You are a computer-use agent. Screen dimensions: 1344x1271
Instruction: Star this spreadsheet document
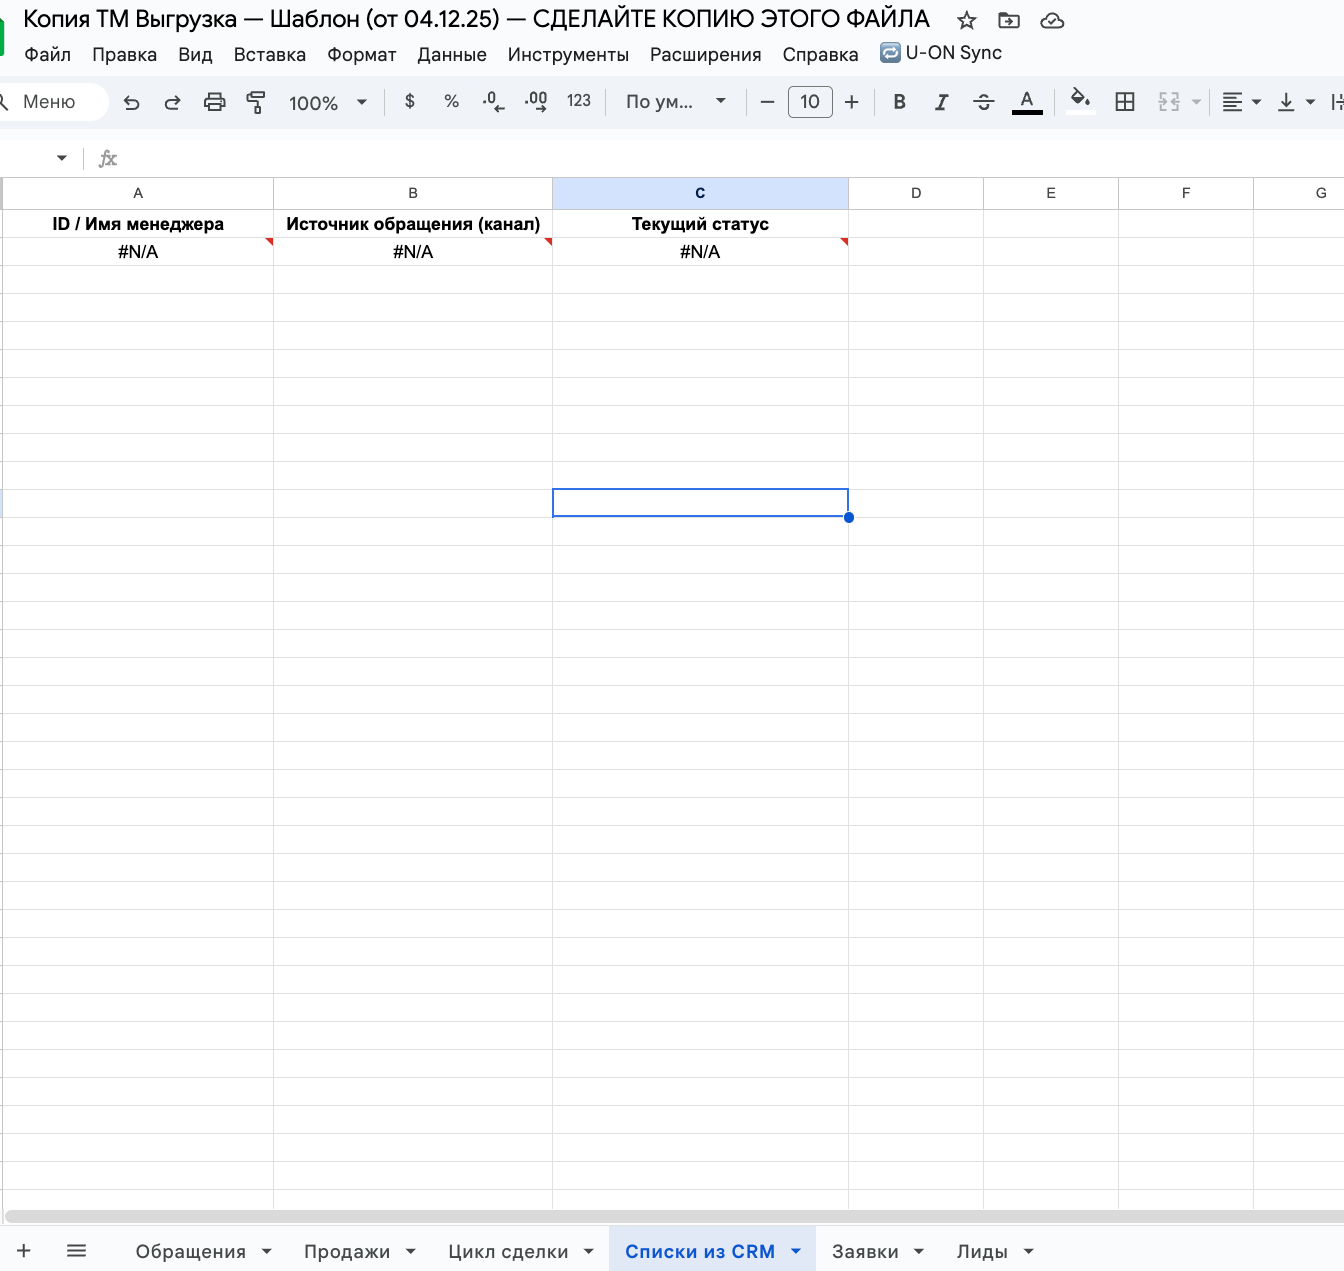966,21
